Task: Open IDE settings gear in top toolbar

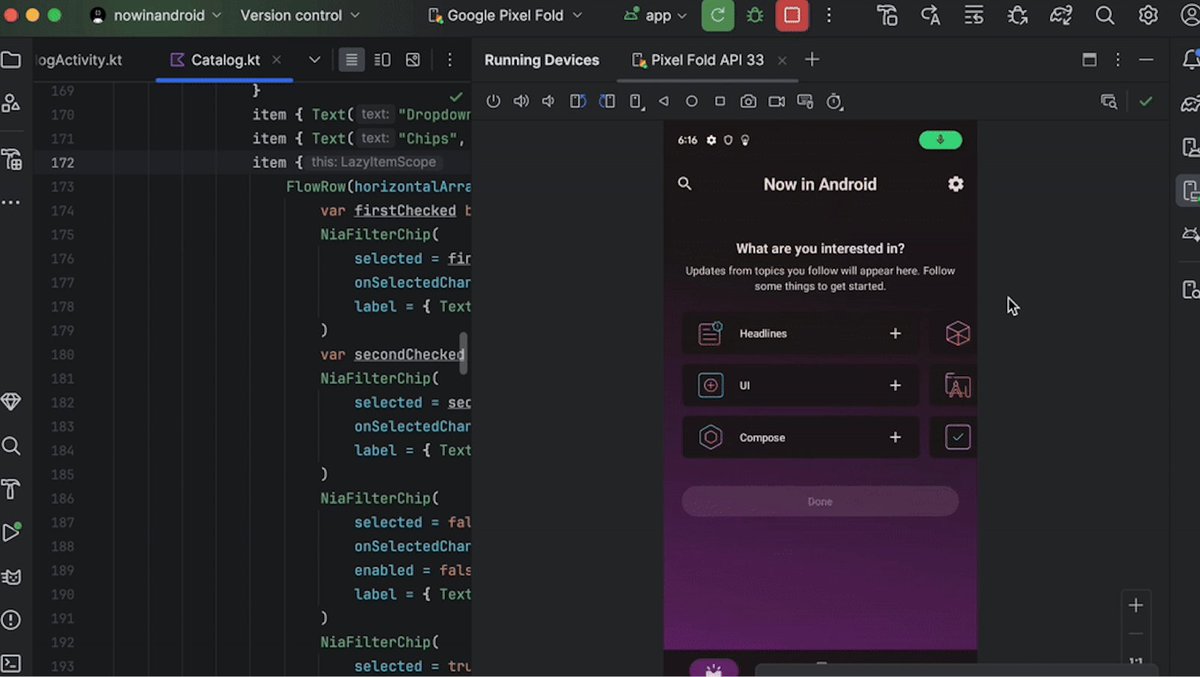Action: click(x=1148, y=15)
